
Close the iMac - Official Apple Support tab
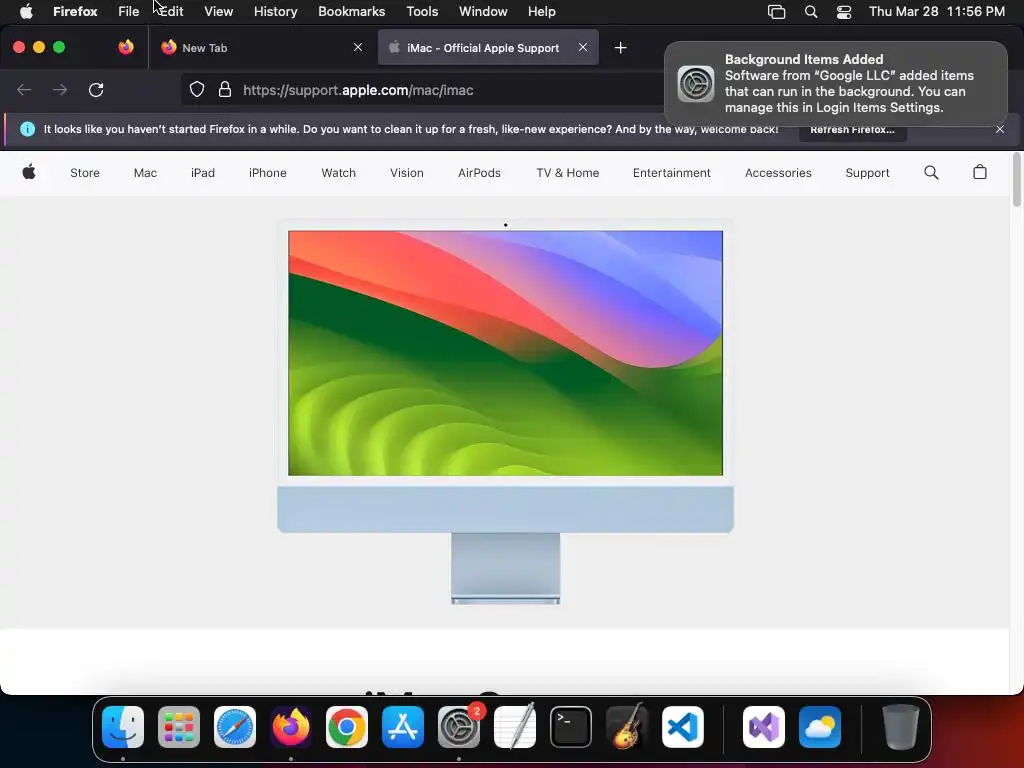(x=583, y=47)
